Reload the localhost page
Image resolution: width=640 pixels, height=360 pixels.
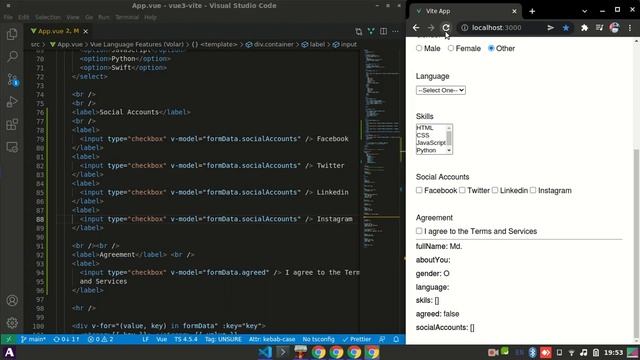[446, 28]
